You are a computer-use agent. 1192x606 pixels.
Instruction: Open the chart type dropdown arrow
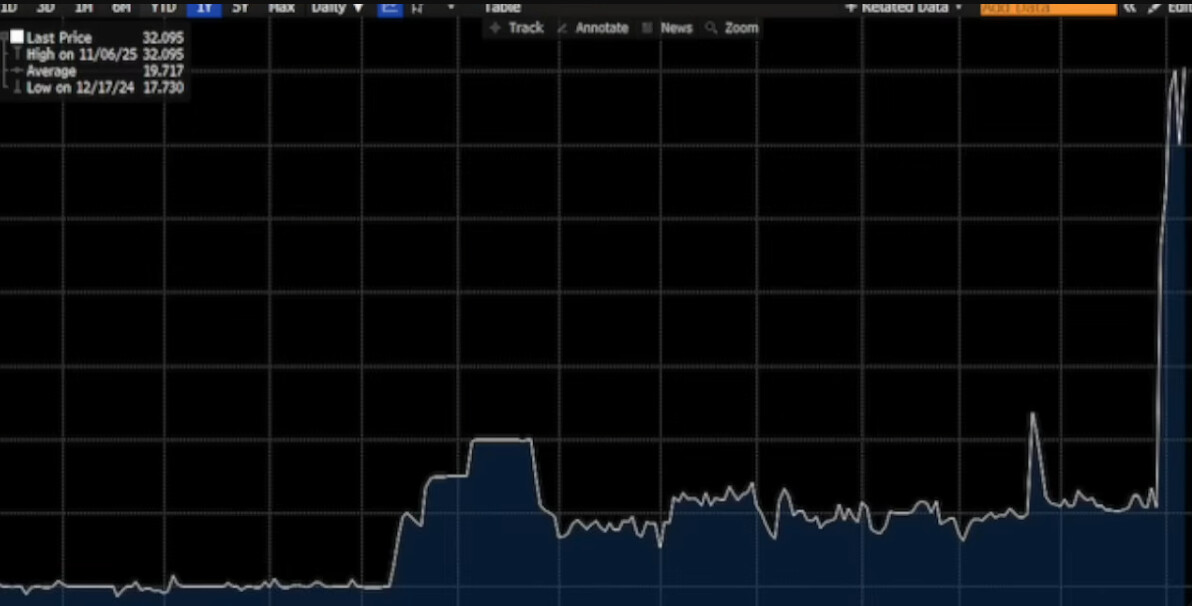coord(451,8)
